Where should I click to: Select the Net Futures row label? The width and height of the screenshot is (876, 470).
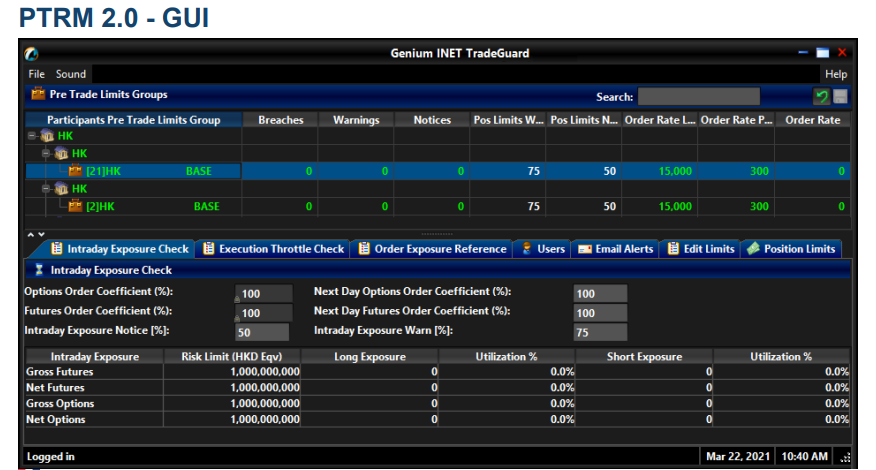(x=55, y=387)
